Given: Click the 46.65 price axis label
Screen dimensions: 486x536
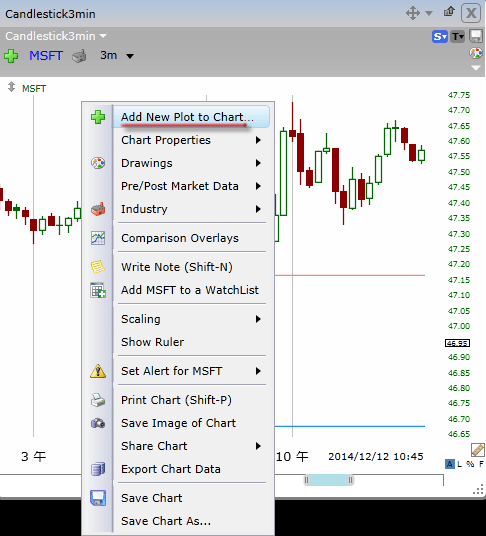Looking at the screenshot, I should pos(459,434).
